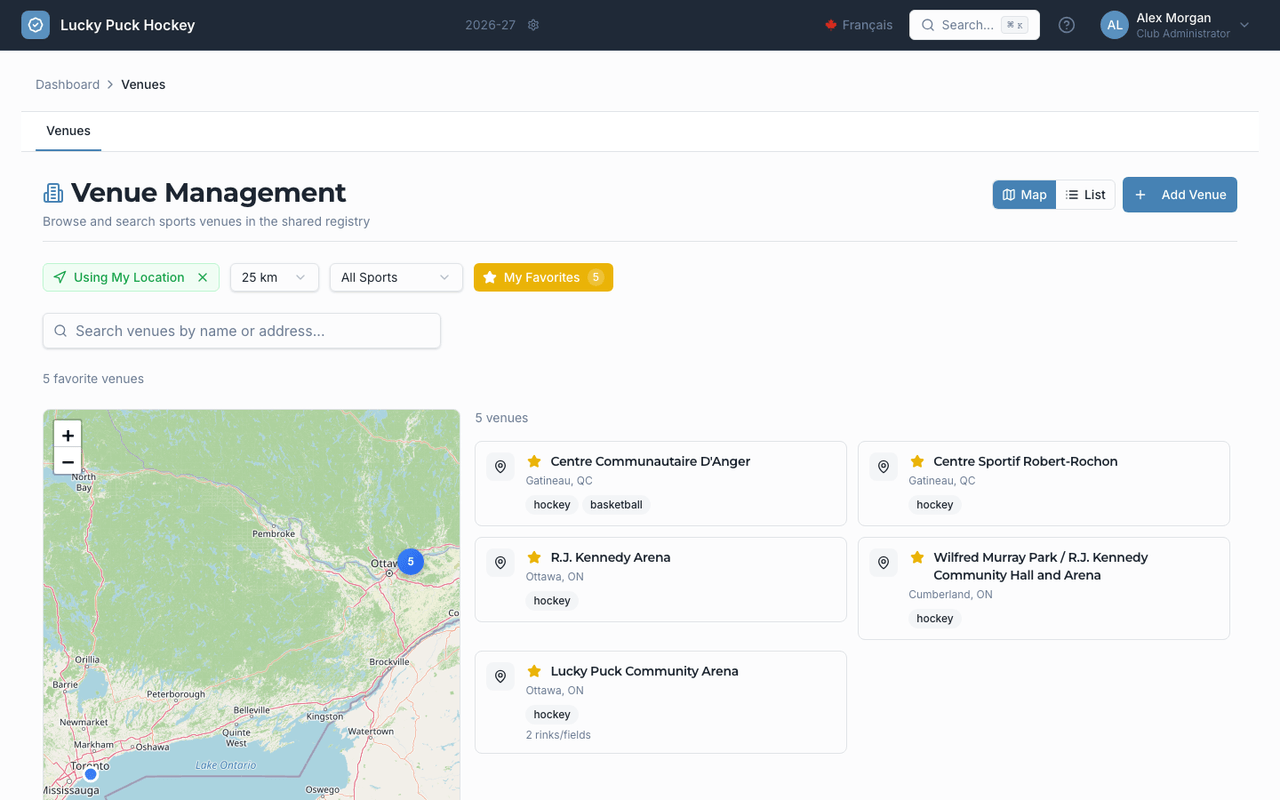Toggle favorite star for R.J. Kennedy Arena

(534, 557)
